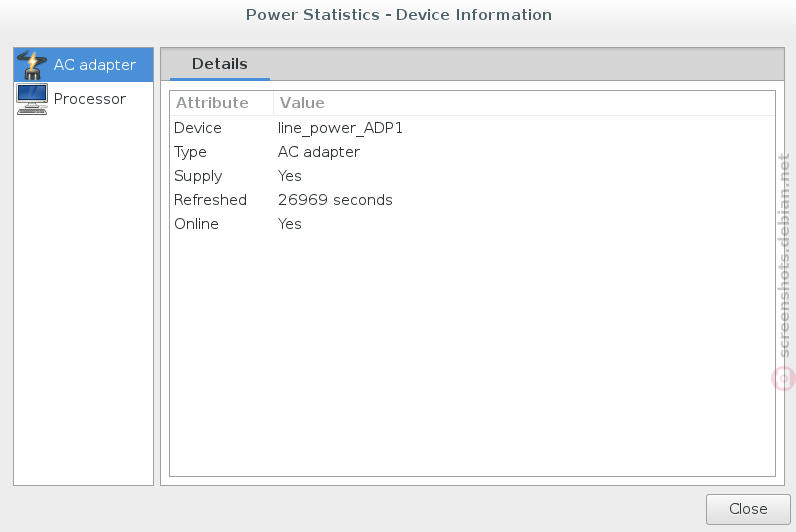Select the Type attribute cell
Screen dimensions: 796x532
(x=190, y=152)
